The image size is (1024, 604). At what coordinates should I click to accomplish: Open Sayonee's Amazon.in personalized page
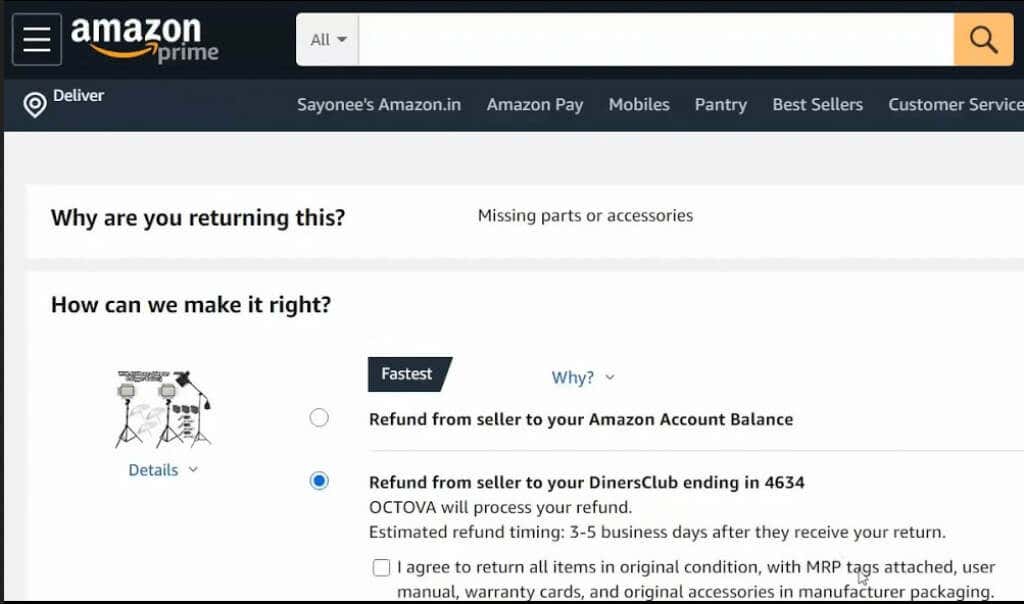coord(379,104)
